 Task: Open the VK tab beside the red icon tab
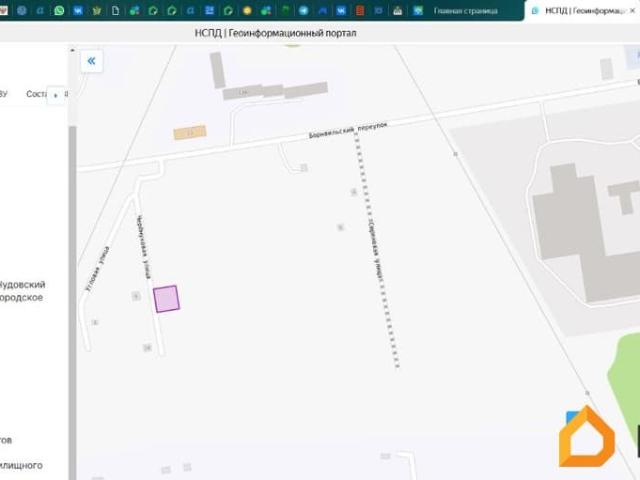[341, 10]
